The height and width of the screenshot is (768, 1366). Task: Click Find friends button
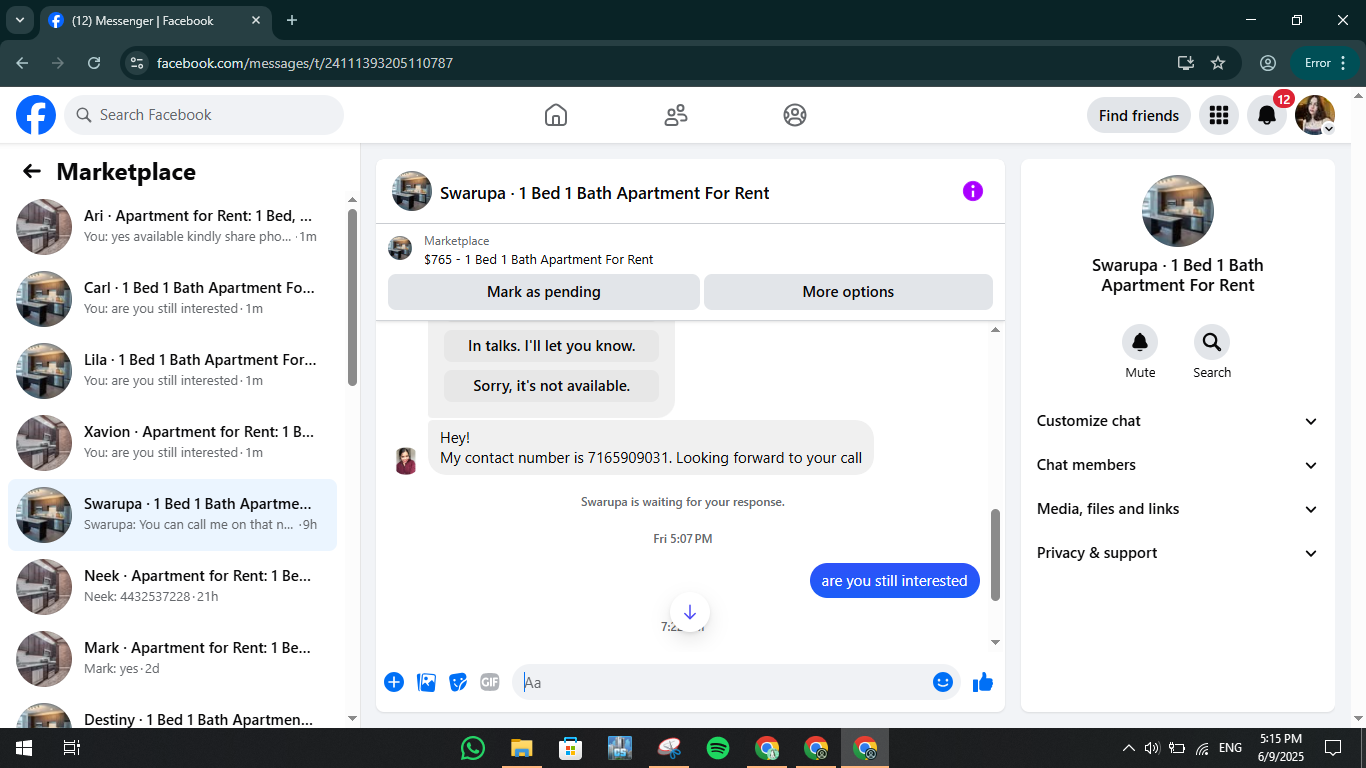point(1139,115)
